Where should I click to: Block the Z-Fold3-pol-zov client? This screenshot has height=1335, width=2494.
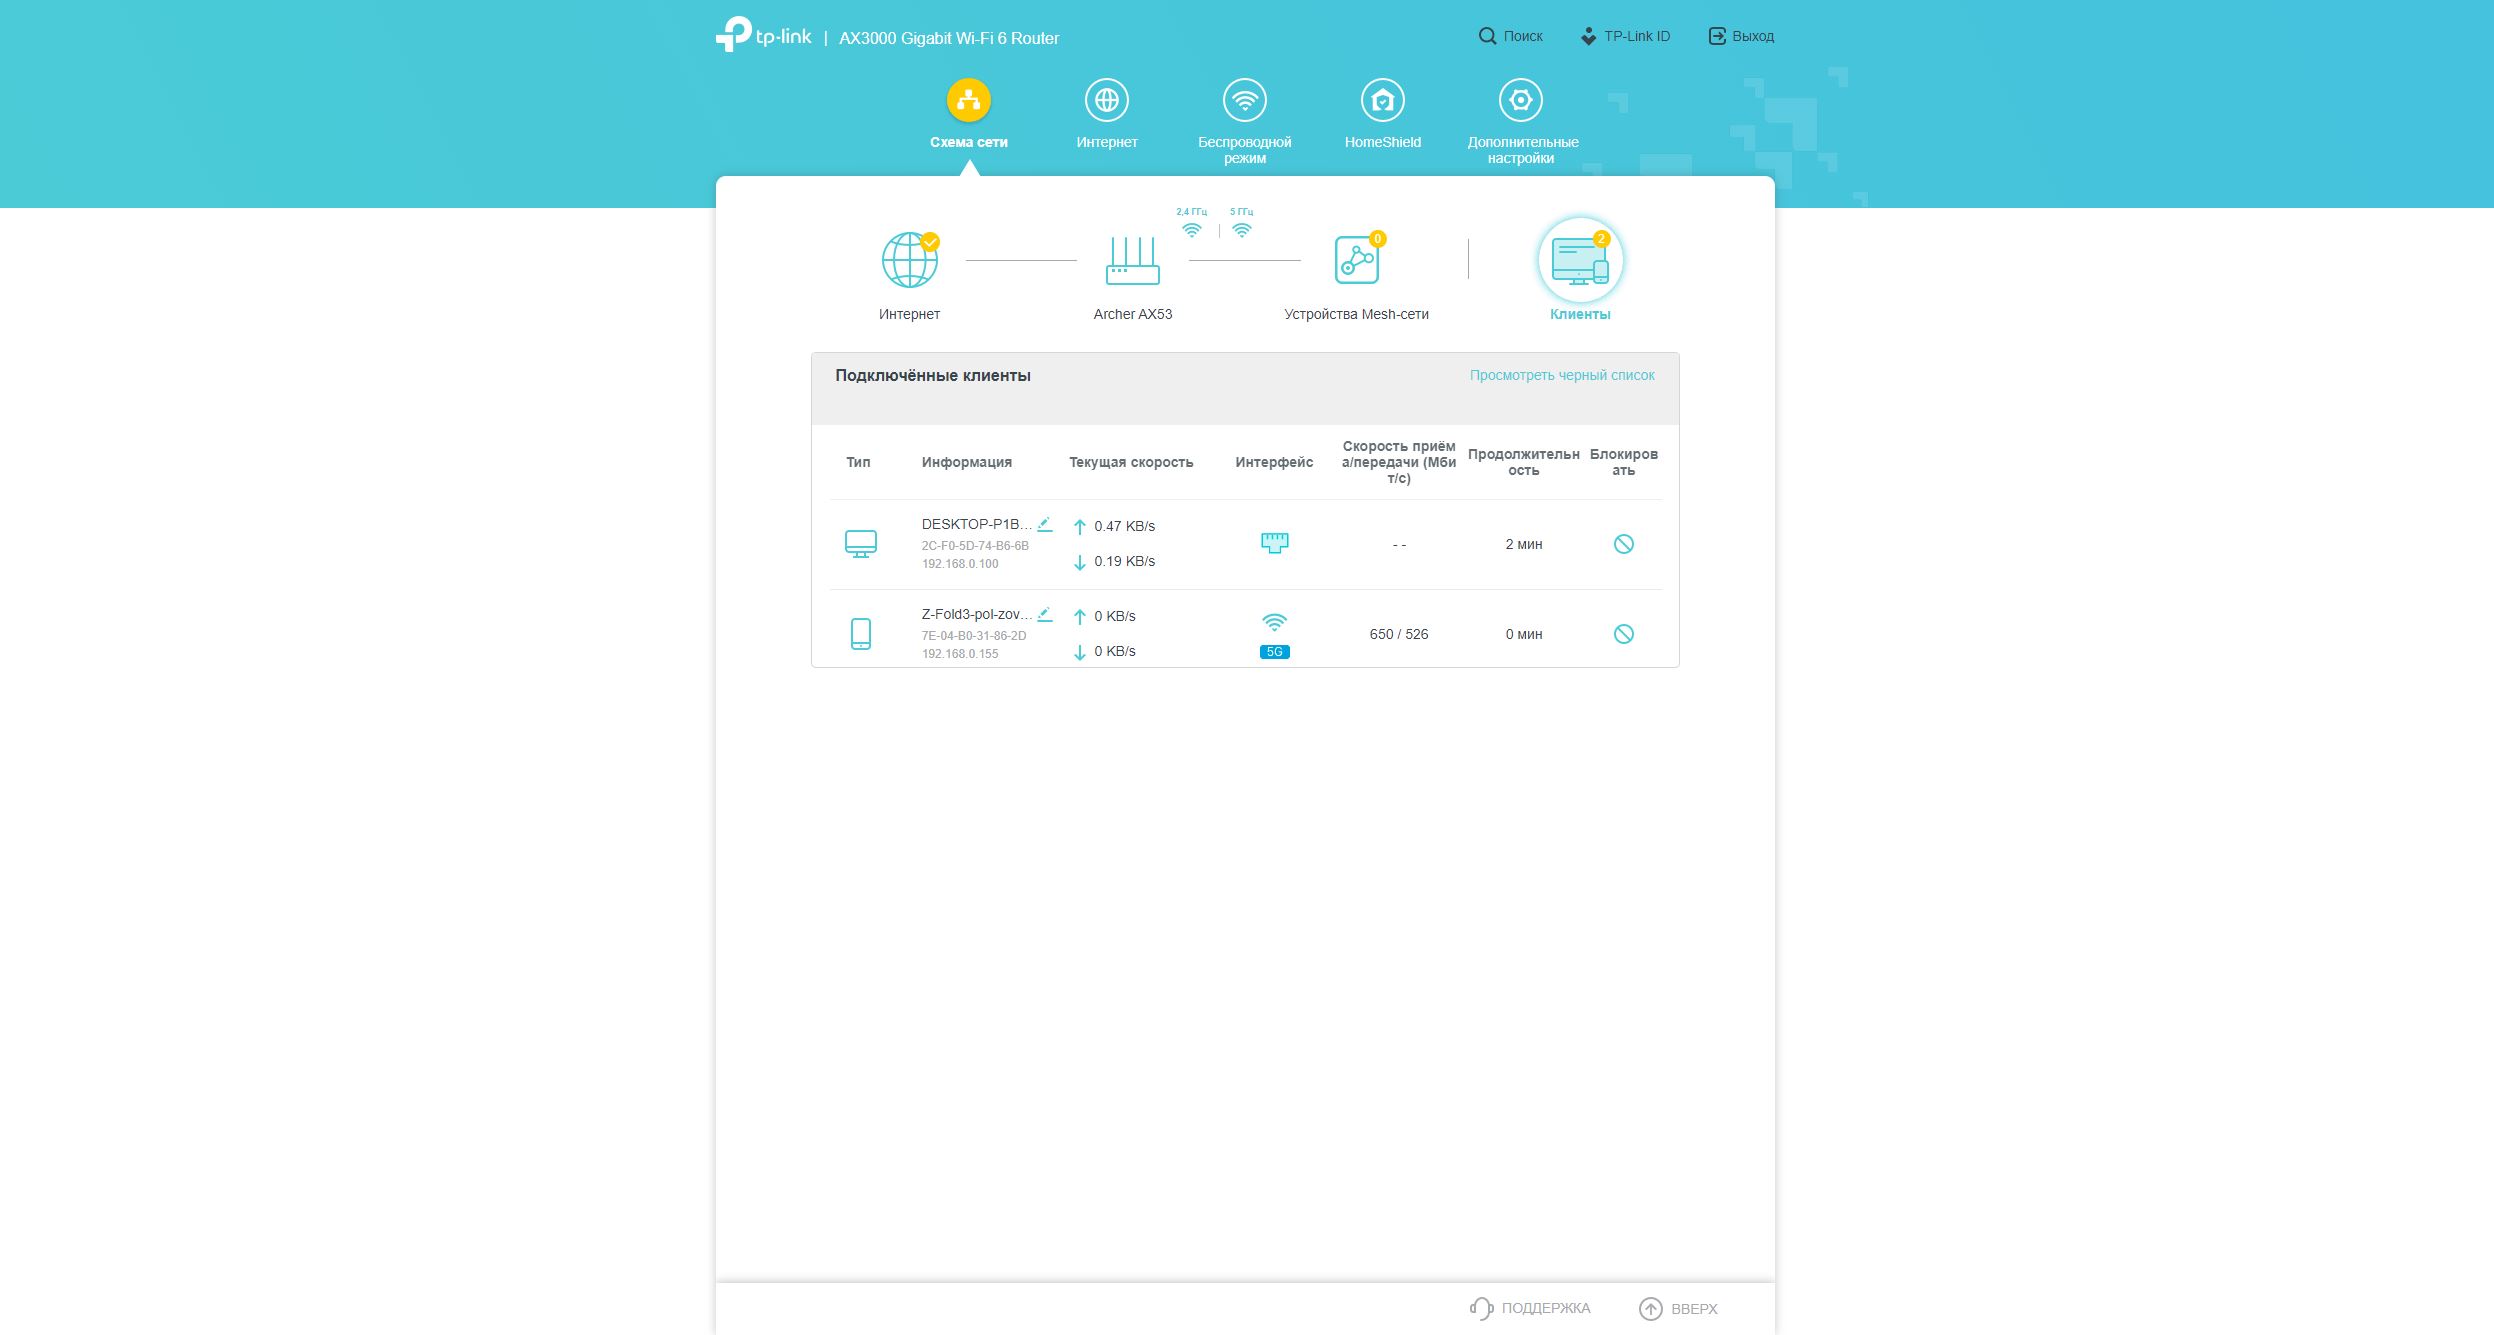[x=1623, y=634]
